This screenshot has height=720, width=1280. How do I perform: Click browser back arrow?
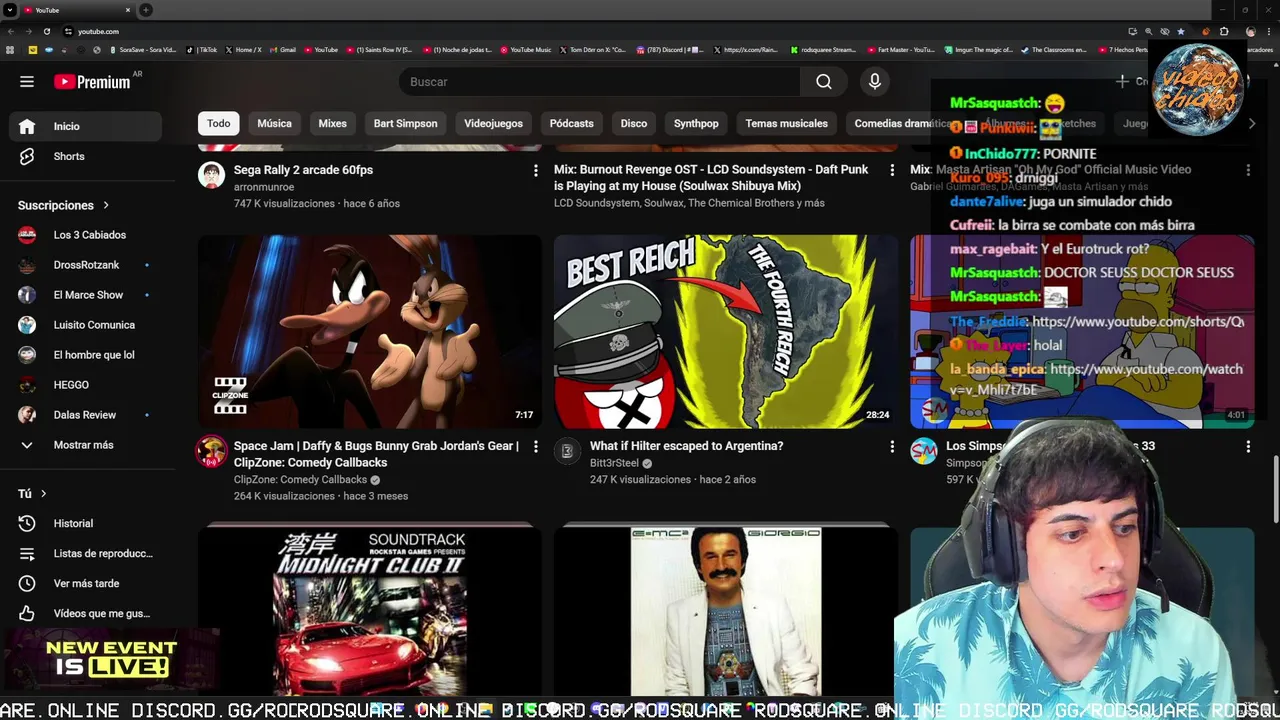pos(10,31)
